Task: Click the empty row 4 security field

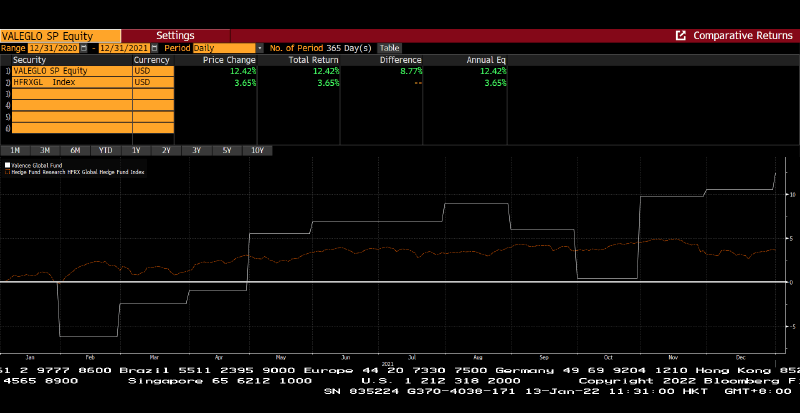Action: click(72, 105)
